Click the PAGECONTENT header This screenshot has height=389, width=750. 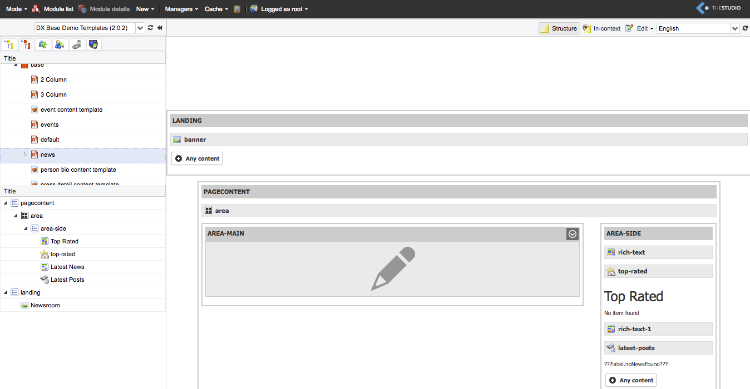[459, 192]
